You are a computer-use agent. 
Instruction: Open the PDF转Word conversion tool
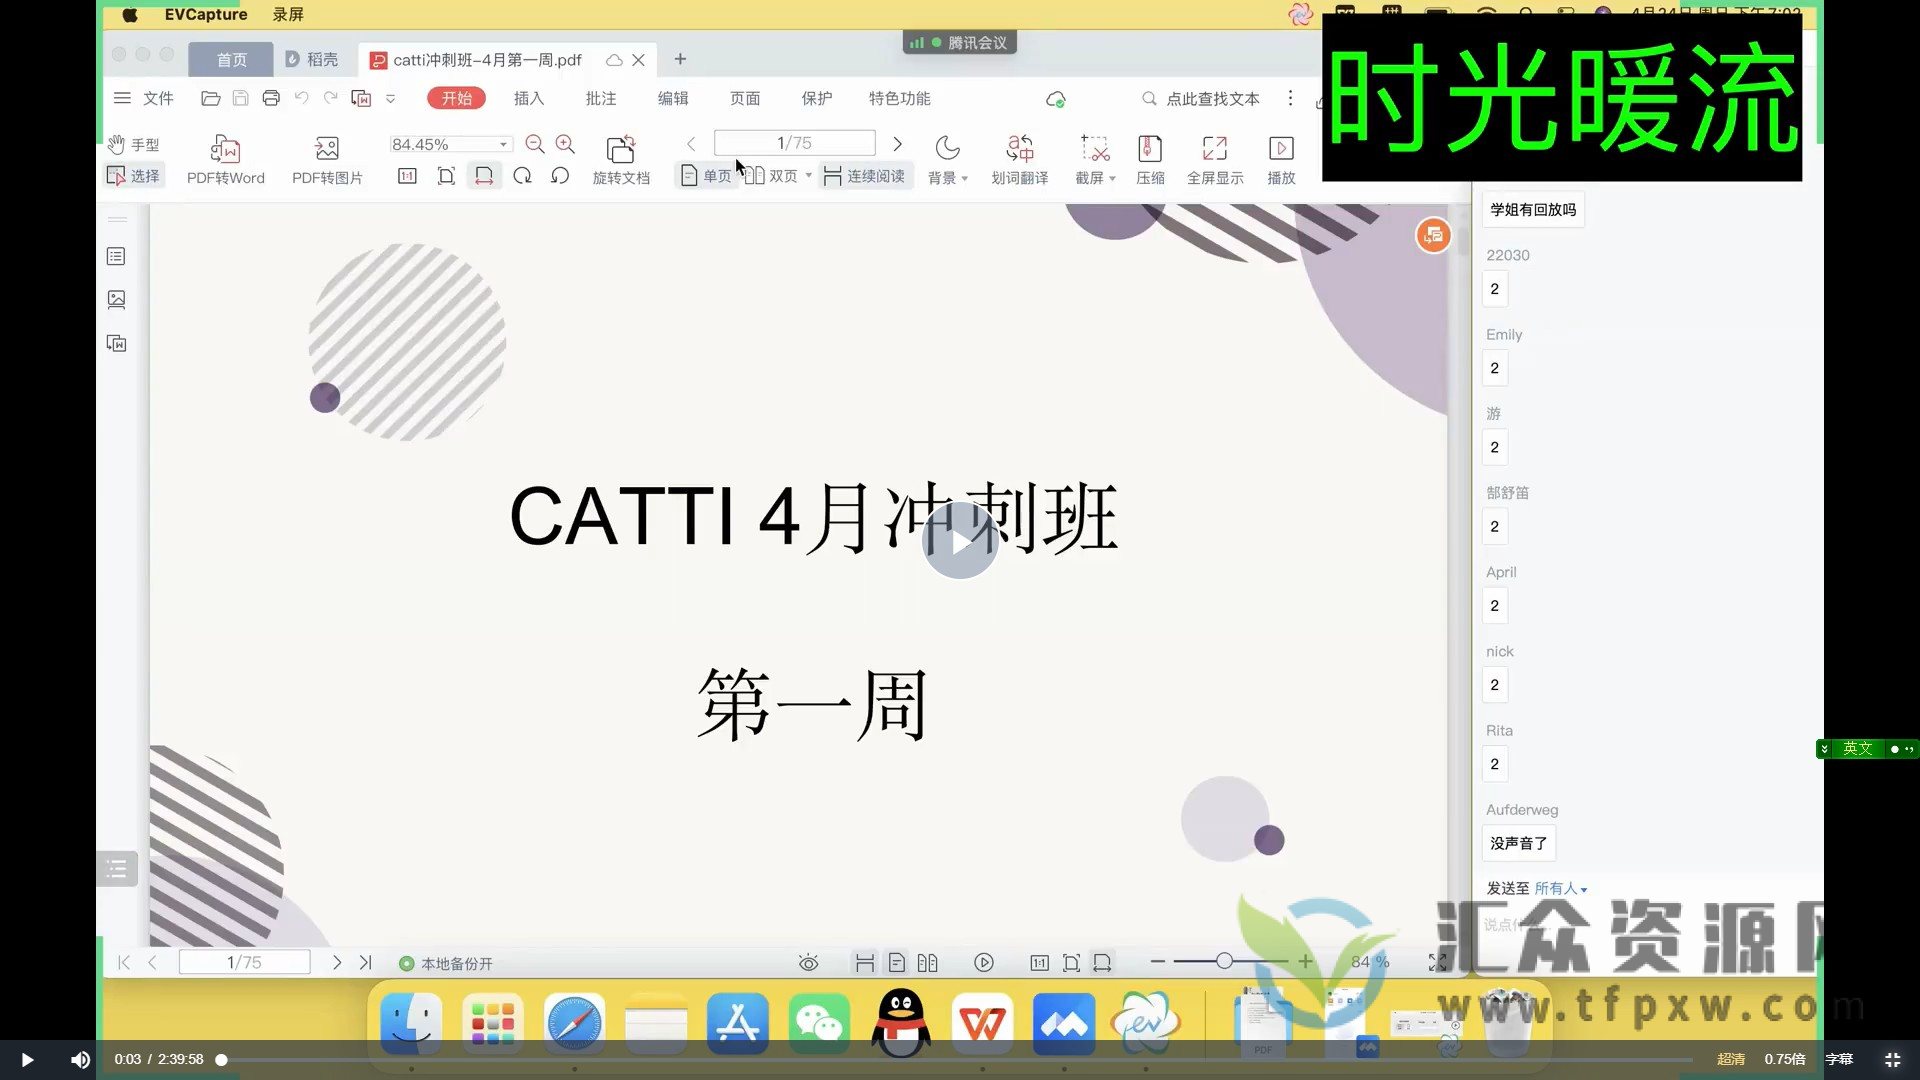click(225, 158)
